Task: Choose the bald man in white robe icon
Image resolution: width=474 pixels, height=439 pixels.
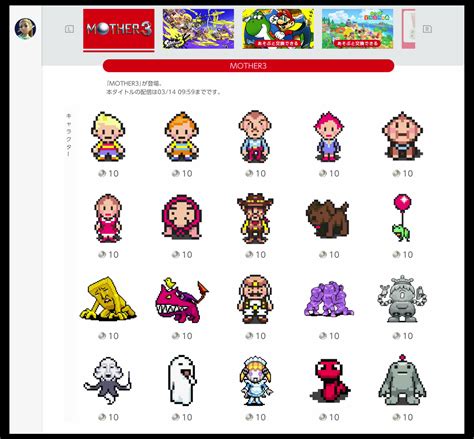Action: [255, 299]
